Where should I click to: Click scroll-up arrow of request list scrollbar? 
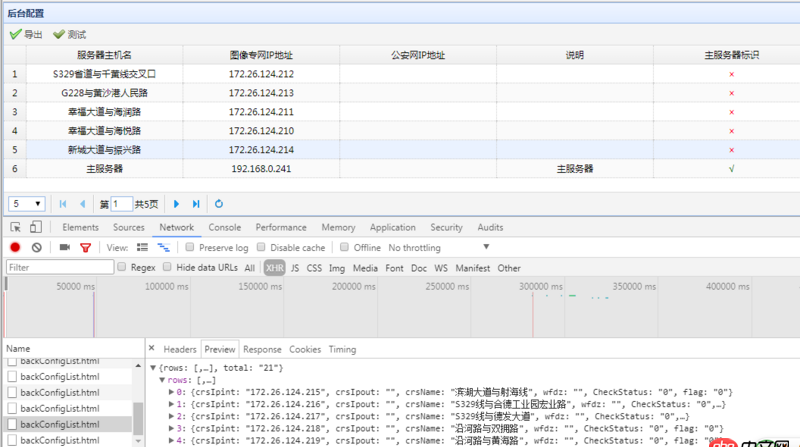(138, 366)
